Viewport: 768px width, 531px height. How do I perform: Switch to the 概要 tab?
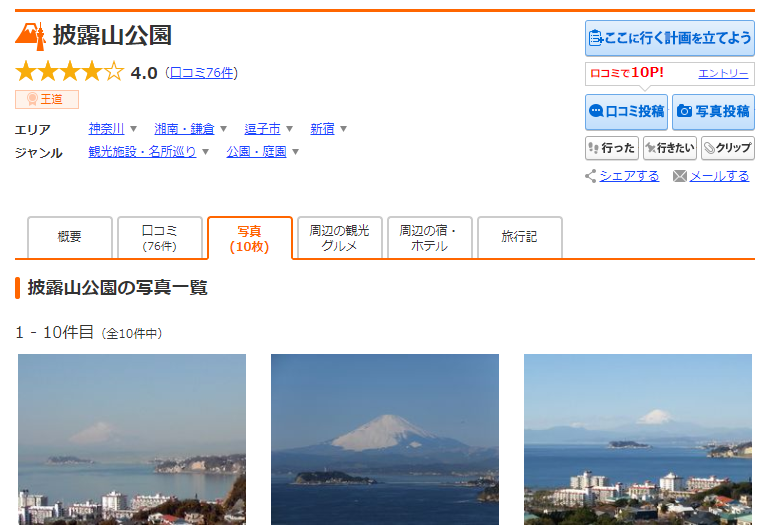click(x=70, y=237)
